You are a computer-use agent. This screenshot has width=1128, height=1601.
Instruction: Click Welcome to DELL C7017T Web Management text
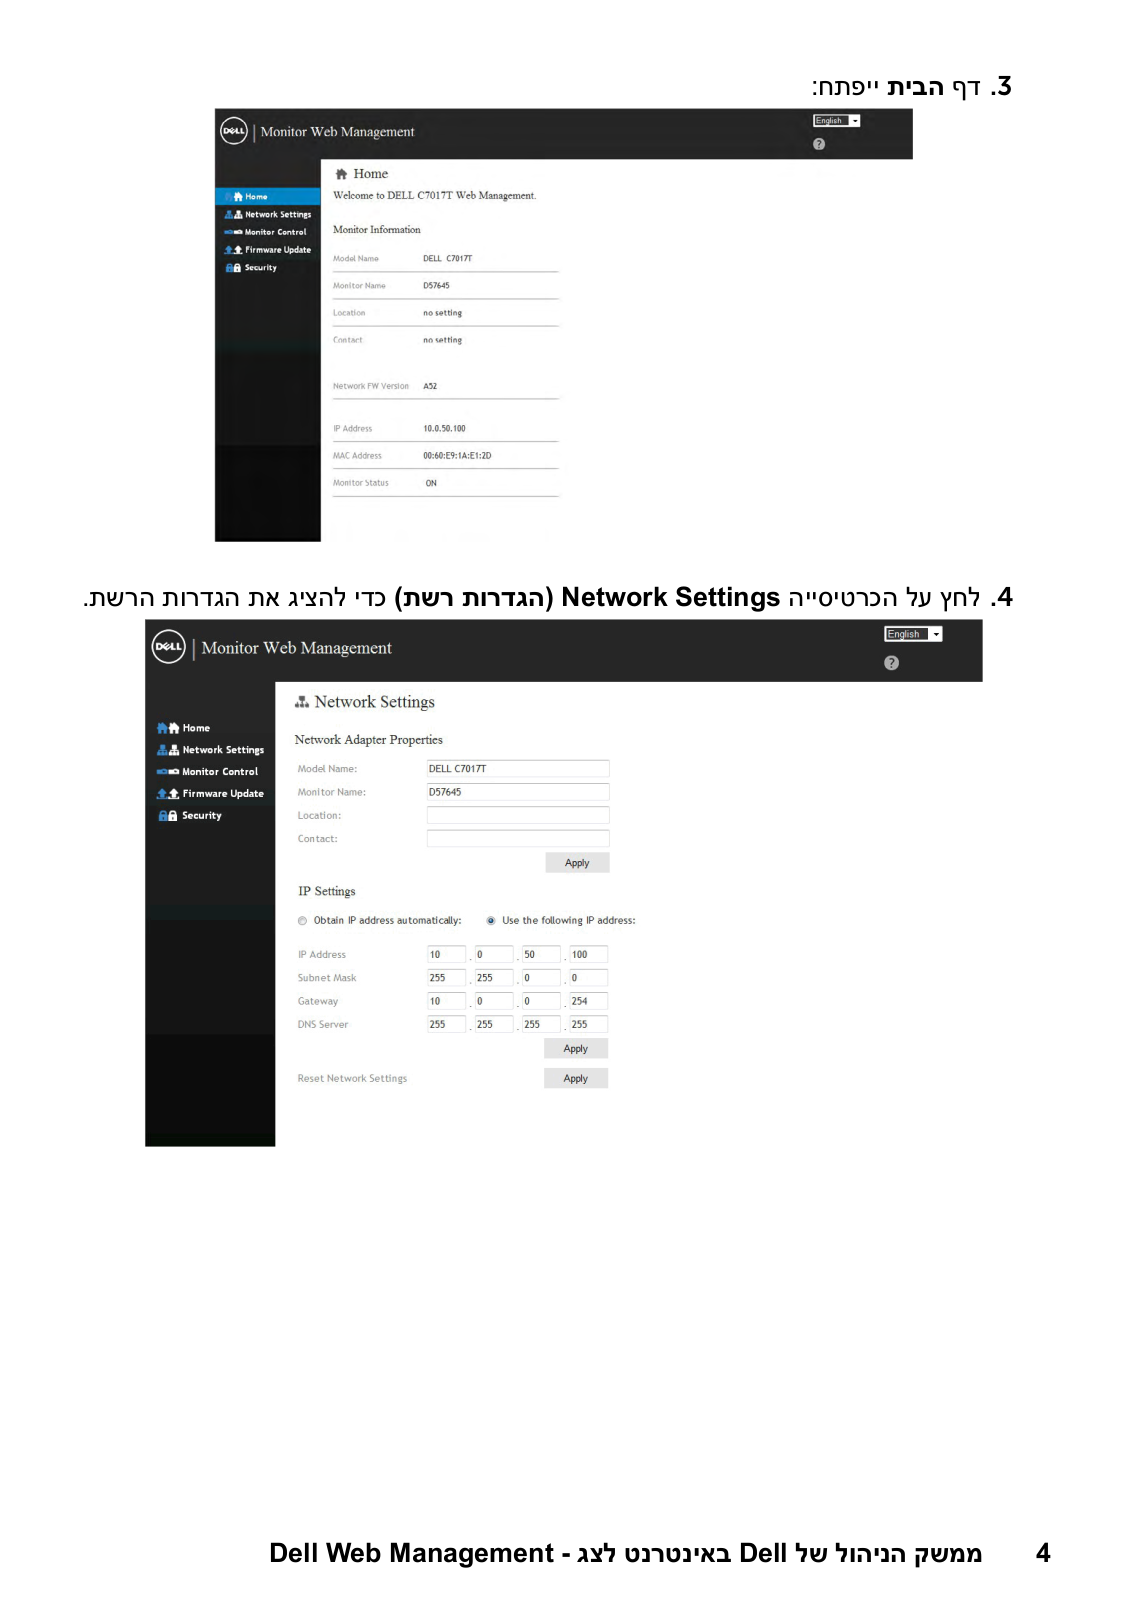pos(435,196)
